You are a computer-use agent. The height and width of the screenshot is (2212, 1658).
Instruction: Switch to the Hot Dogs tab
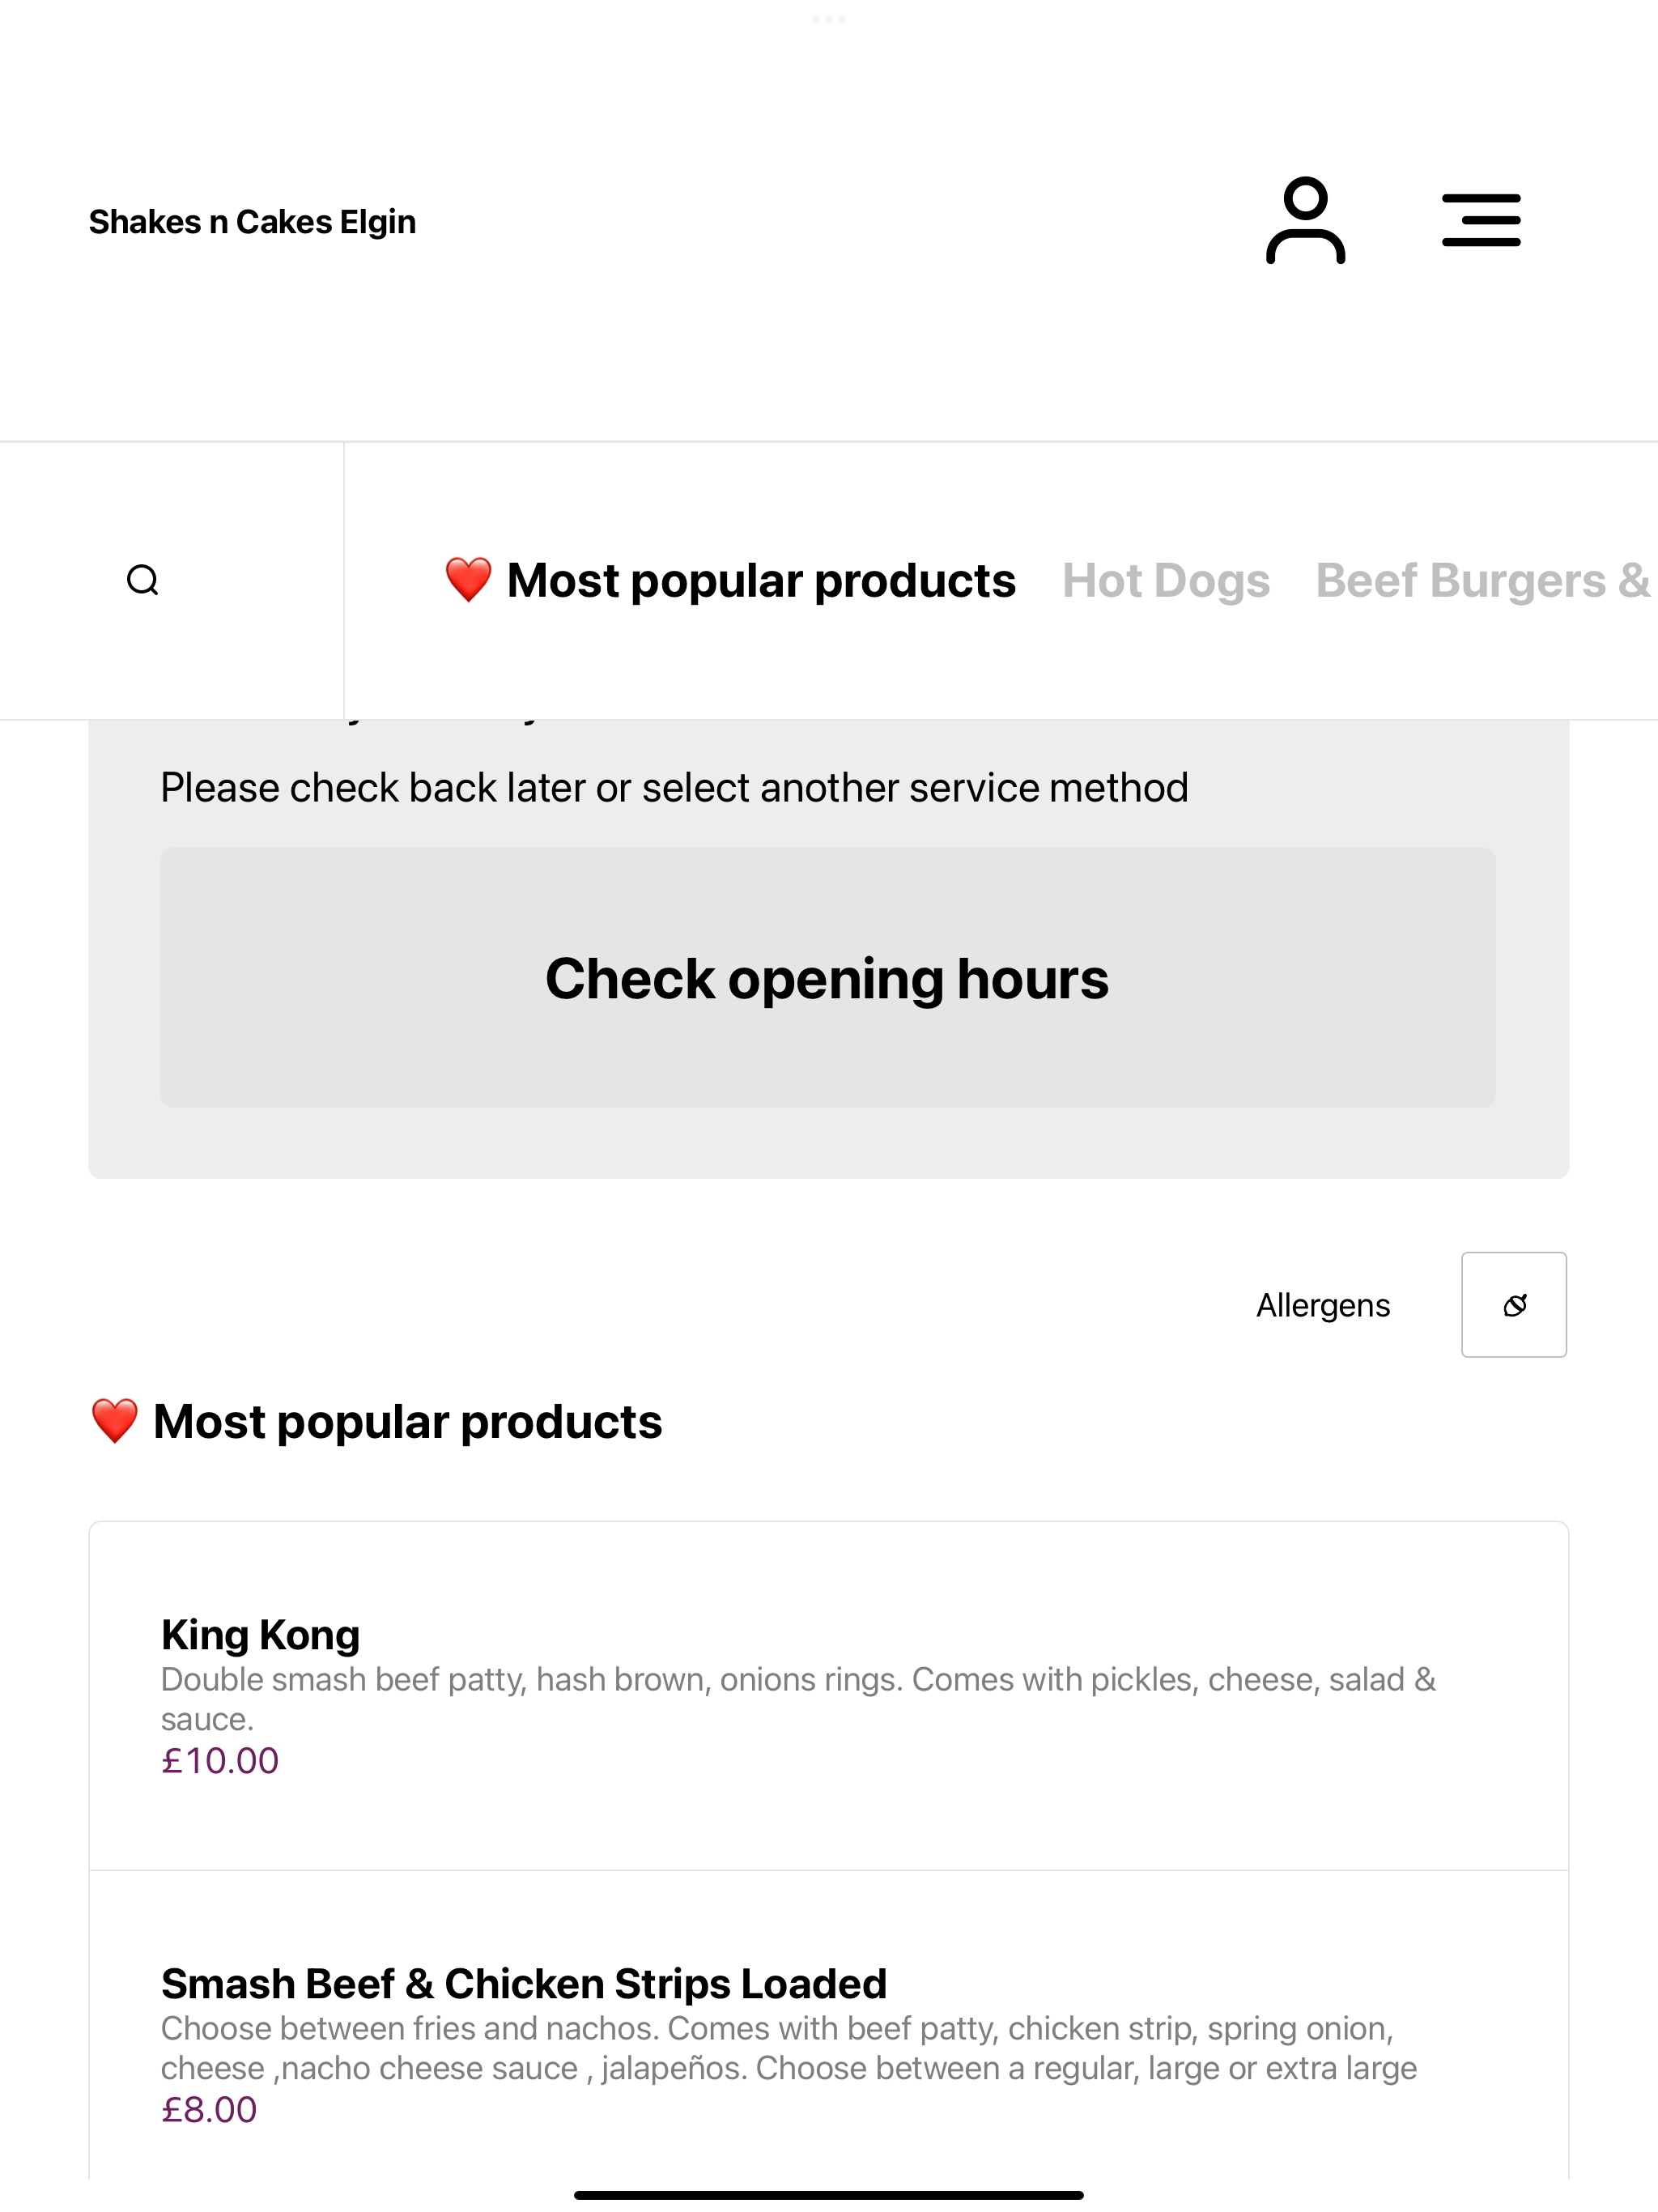point(1166,580)
